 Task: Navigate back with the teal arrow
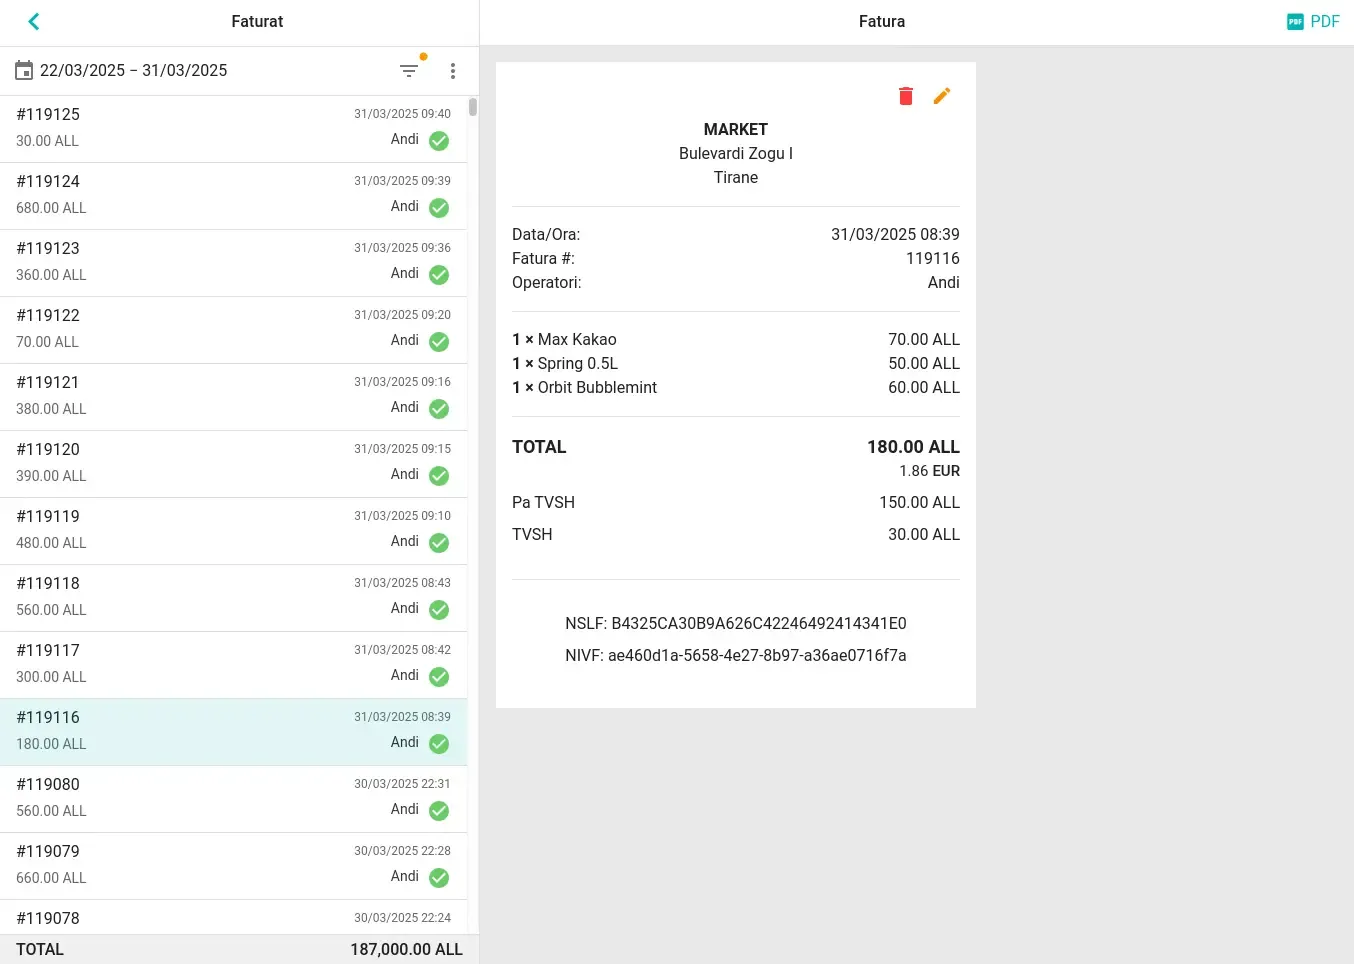[34, 21]
